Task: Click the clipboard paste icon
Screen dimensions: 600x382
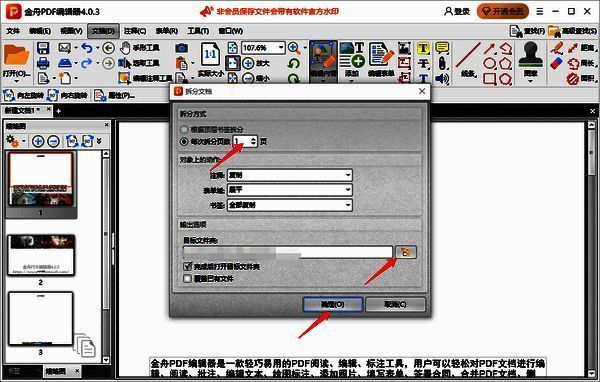Action: (x=182, y=63)
